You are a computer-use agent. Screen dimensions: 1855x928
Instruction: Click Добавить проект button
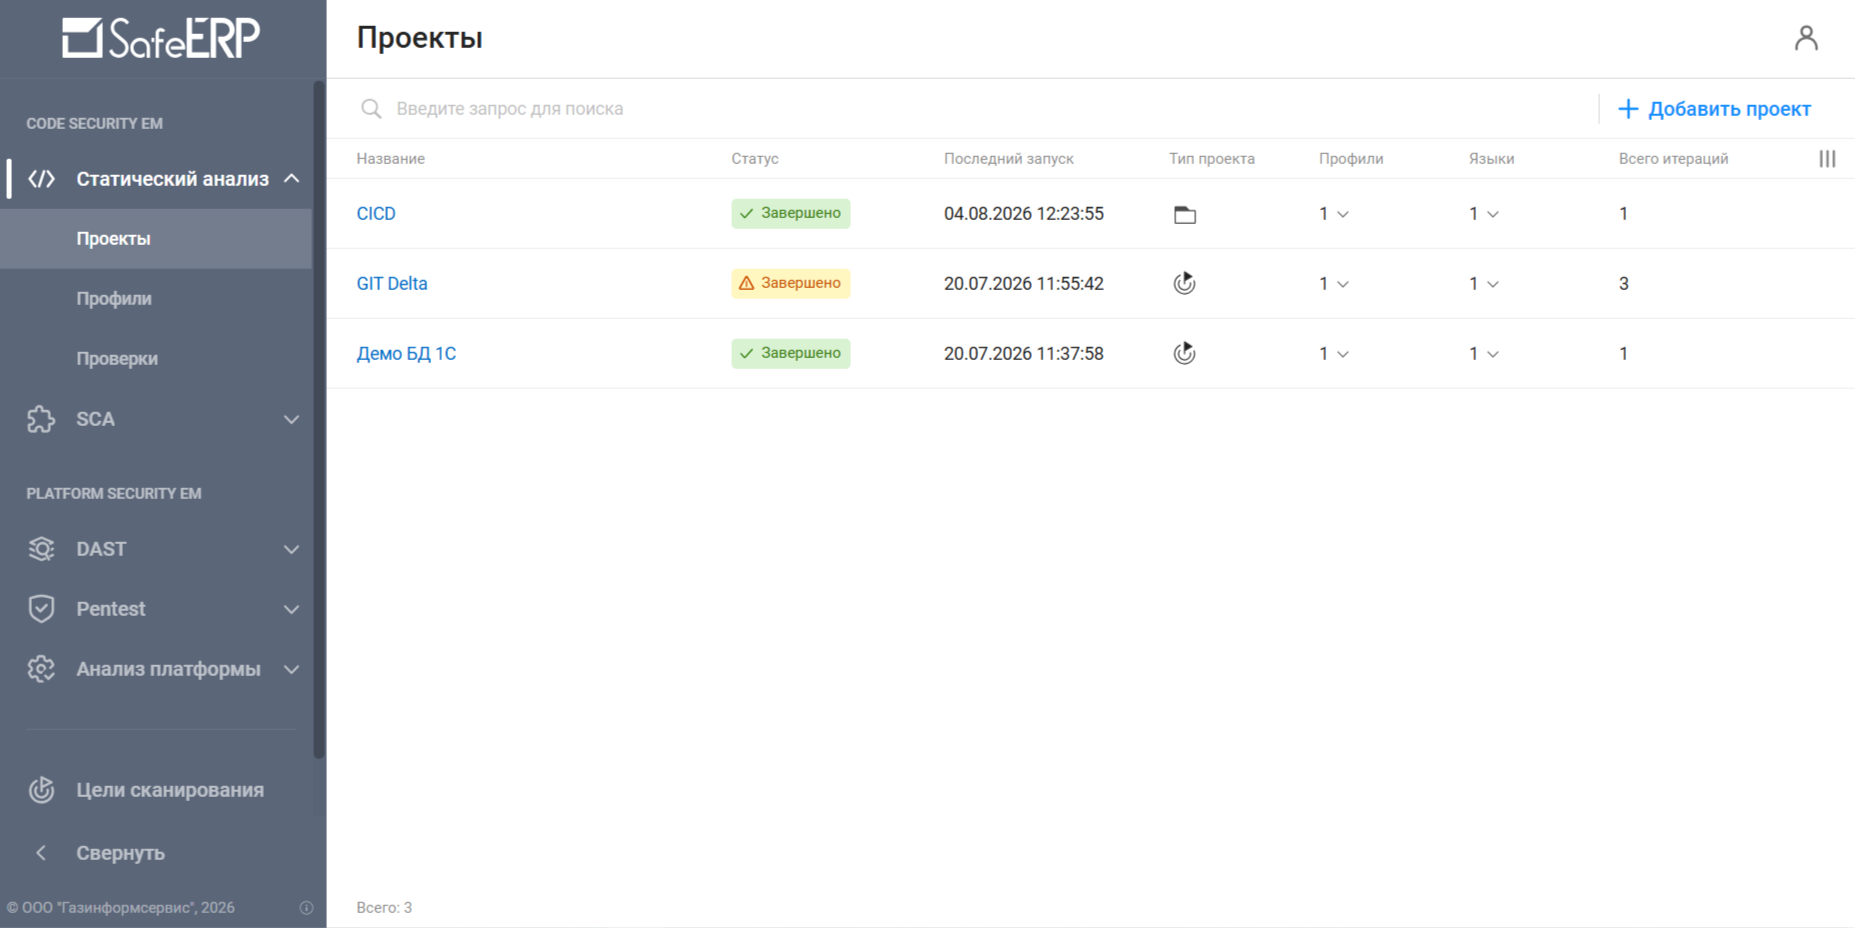pos(1714,109)
